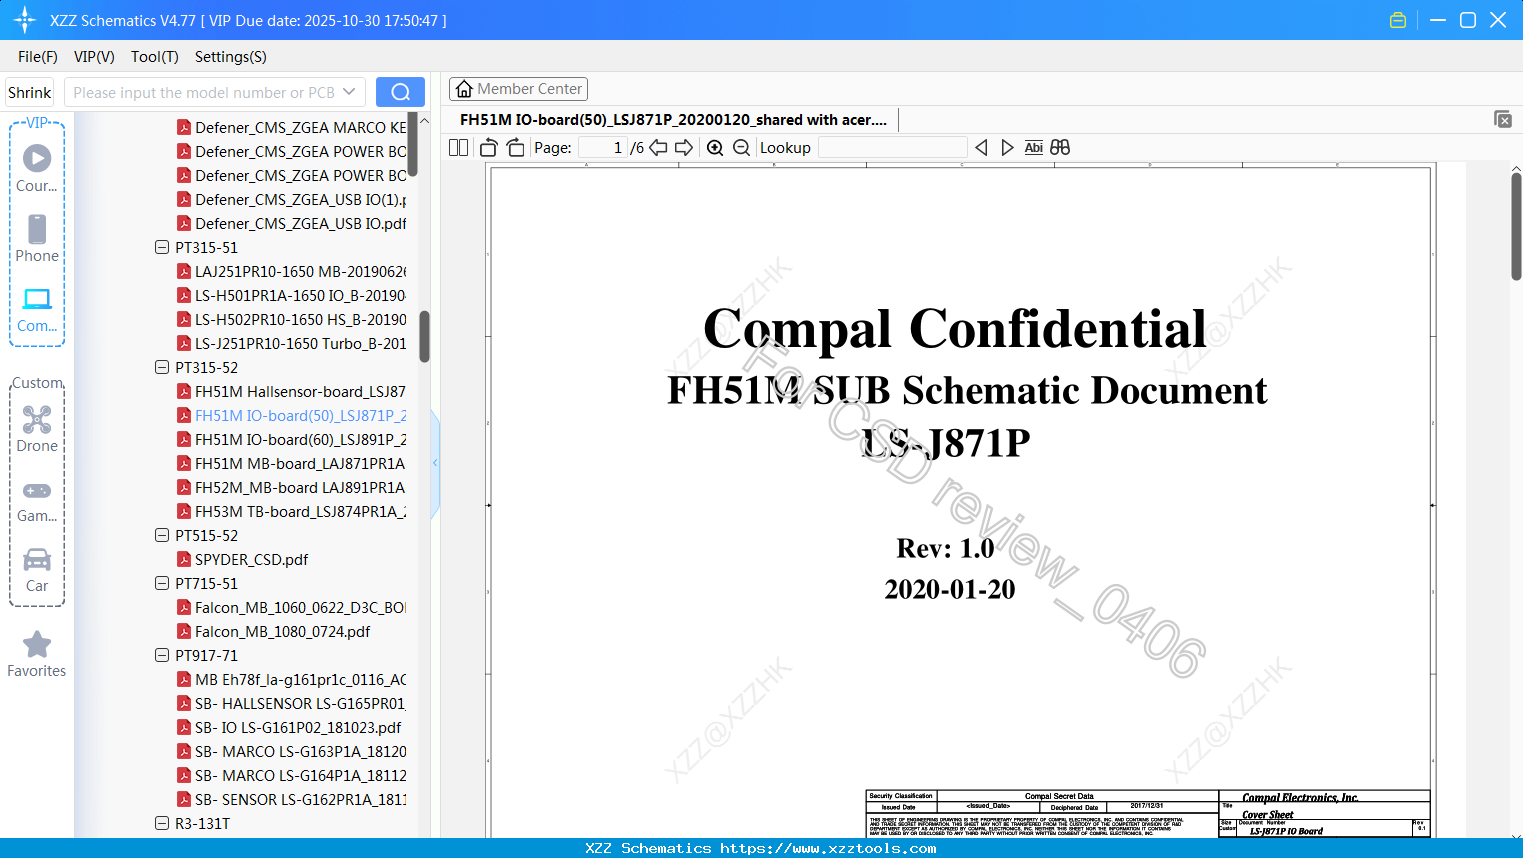
Task: Select the Car category icon
Action: [37, 569]
